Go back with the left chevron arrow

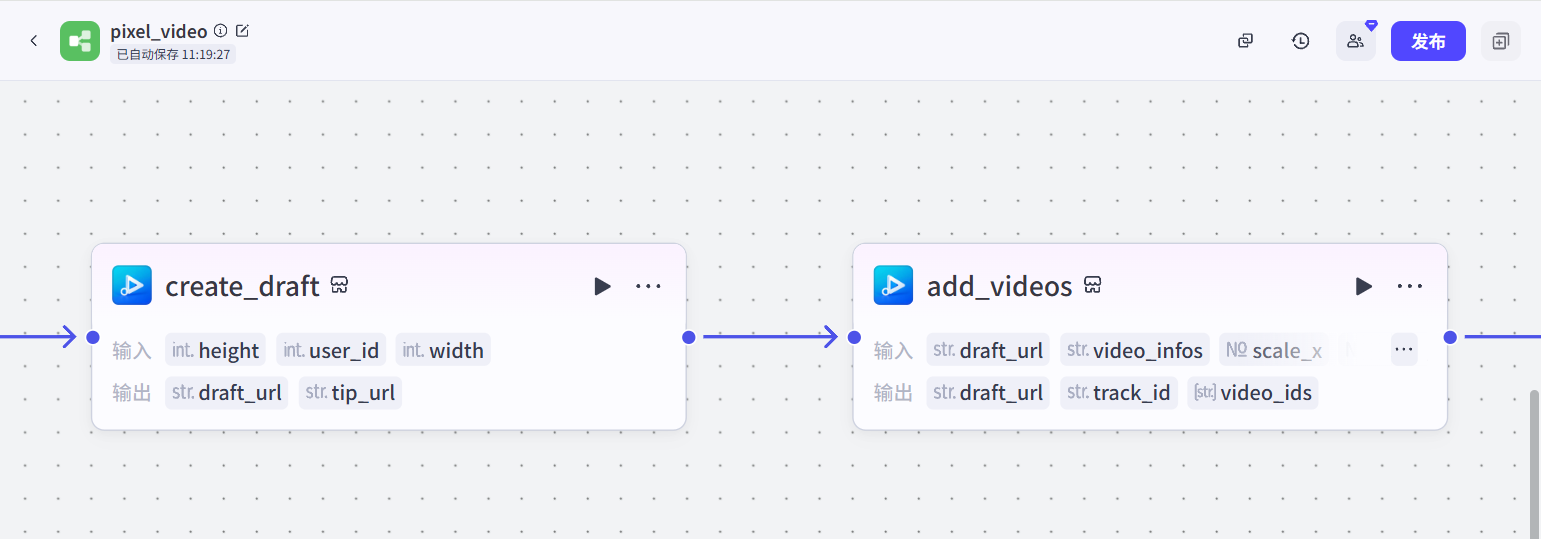34,41
